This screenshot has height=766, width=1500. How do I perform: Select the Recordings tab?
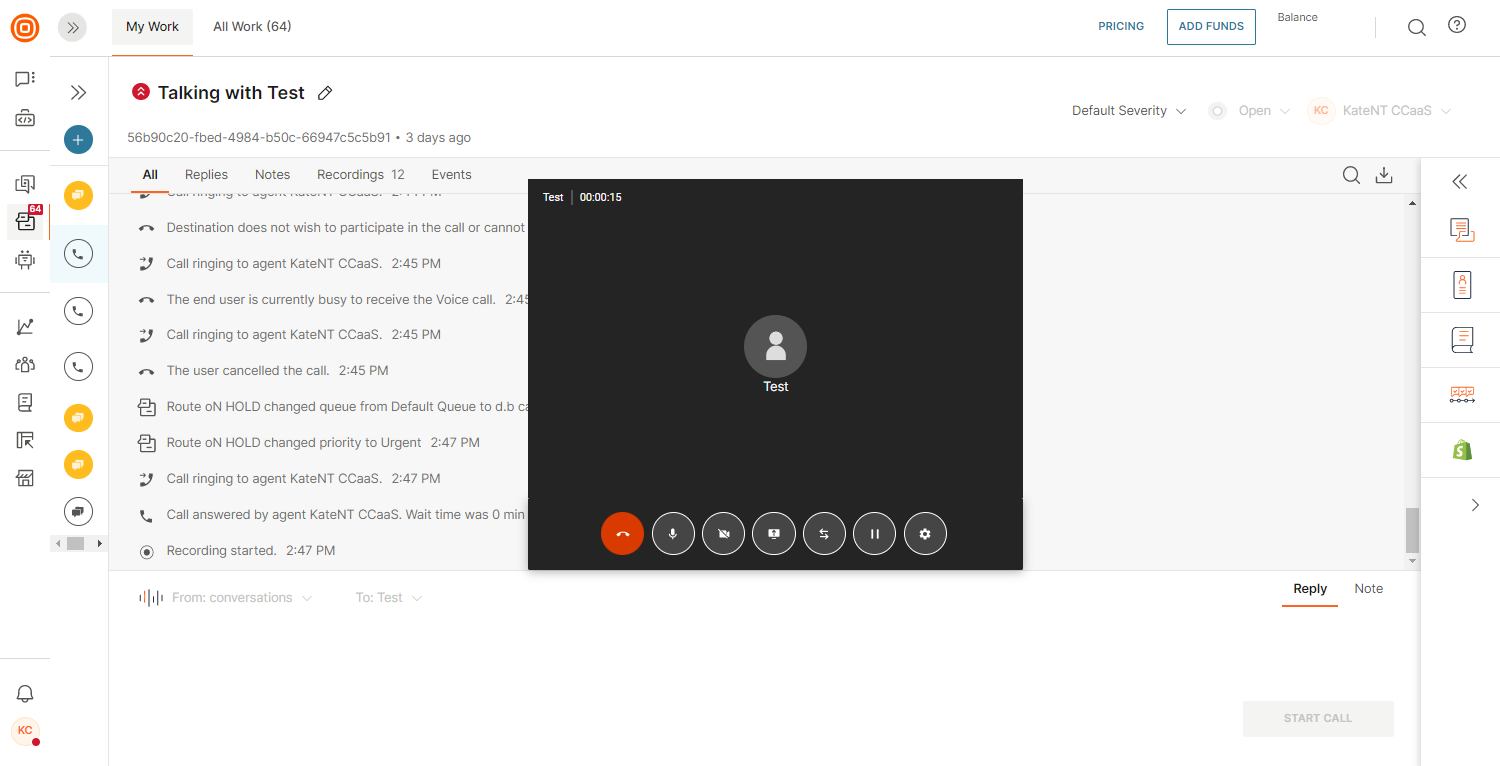[x=361, y=175]
